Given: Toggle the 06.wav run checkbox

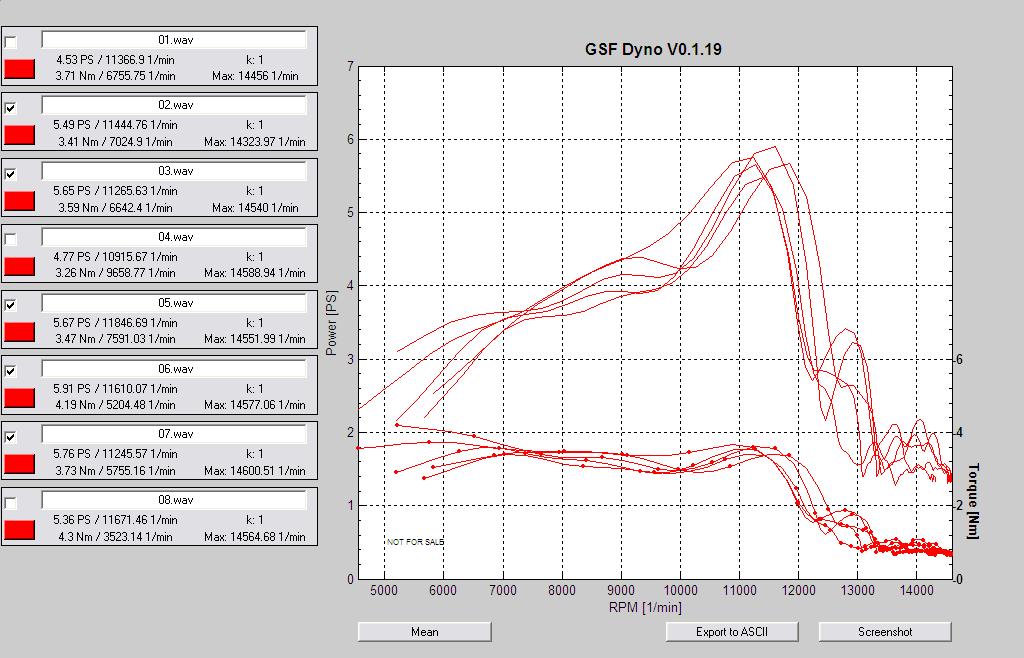Looking at the screenshot, I should point(11,371).
